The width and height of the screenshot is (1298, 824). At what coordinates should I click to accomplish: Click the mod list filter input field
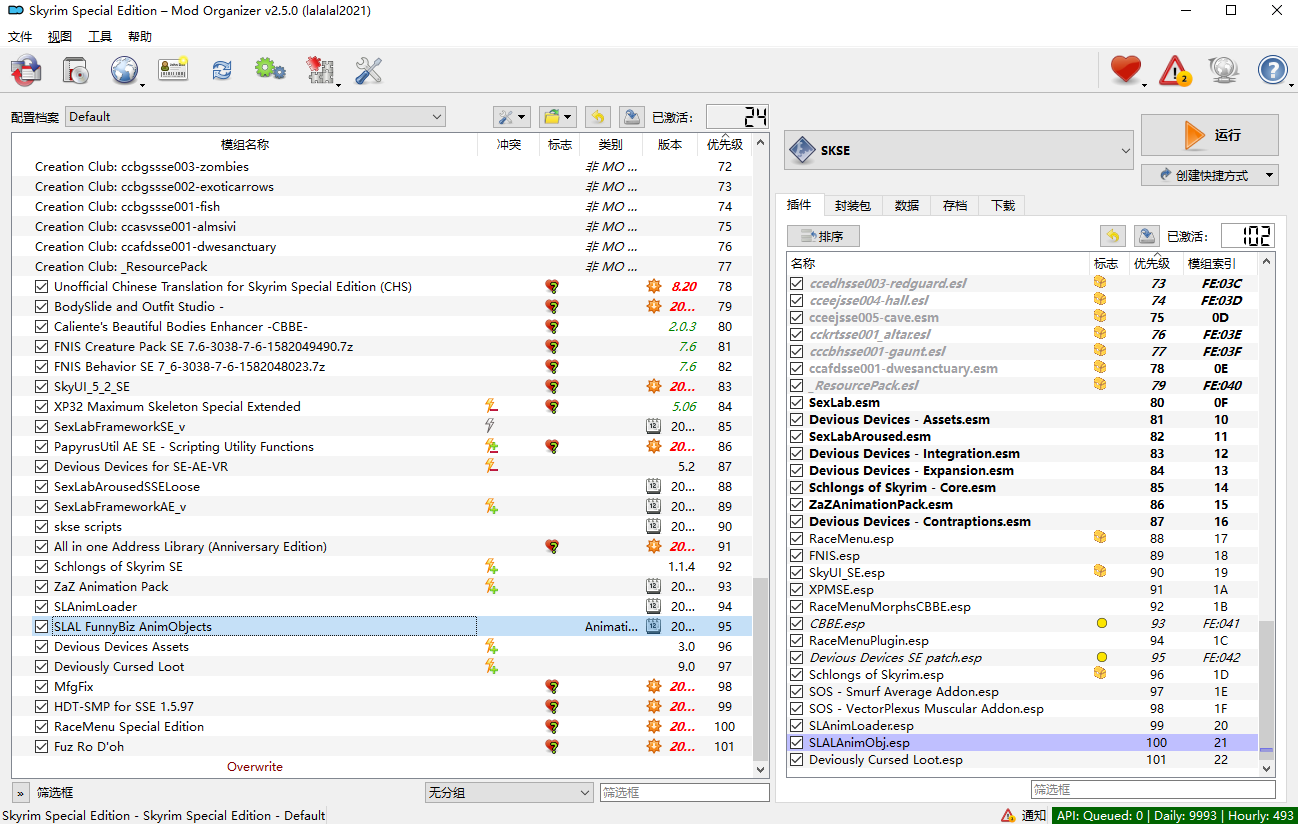(x=684, y=792)
